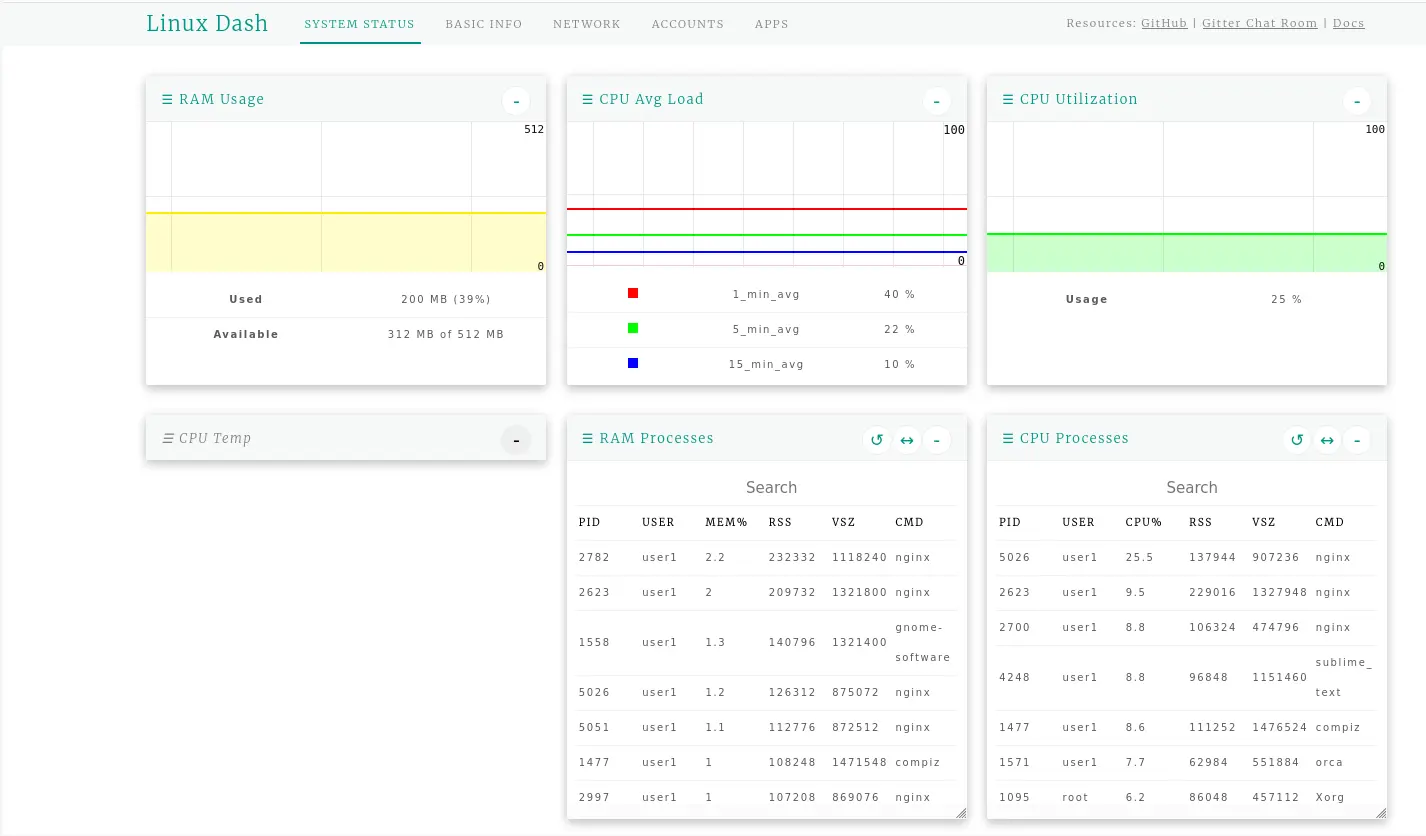Minimize the RAM Processes panel
Viewport: 1426px width, 836px height.
tap(936, 440)
